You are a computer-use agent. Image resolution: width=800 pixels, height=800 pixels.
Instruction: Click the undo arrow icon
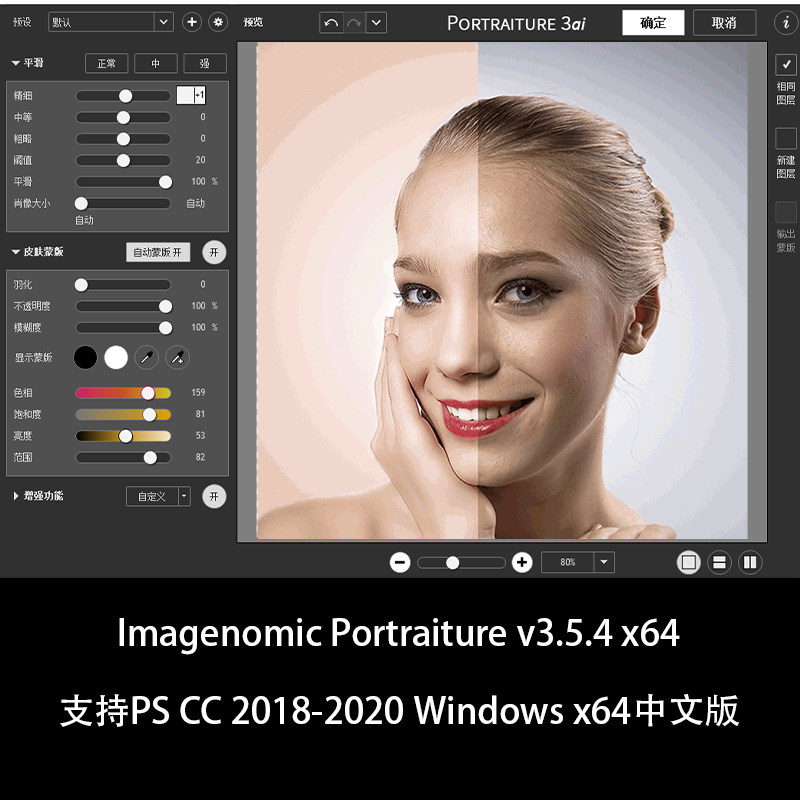(x=330, y=21)
